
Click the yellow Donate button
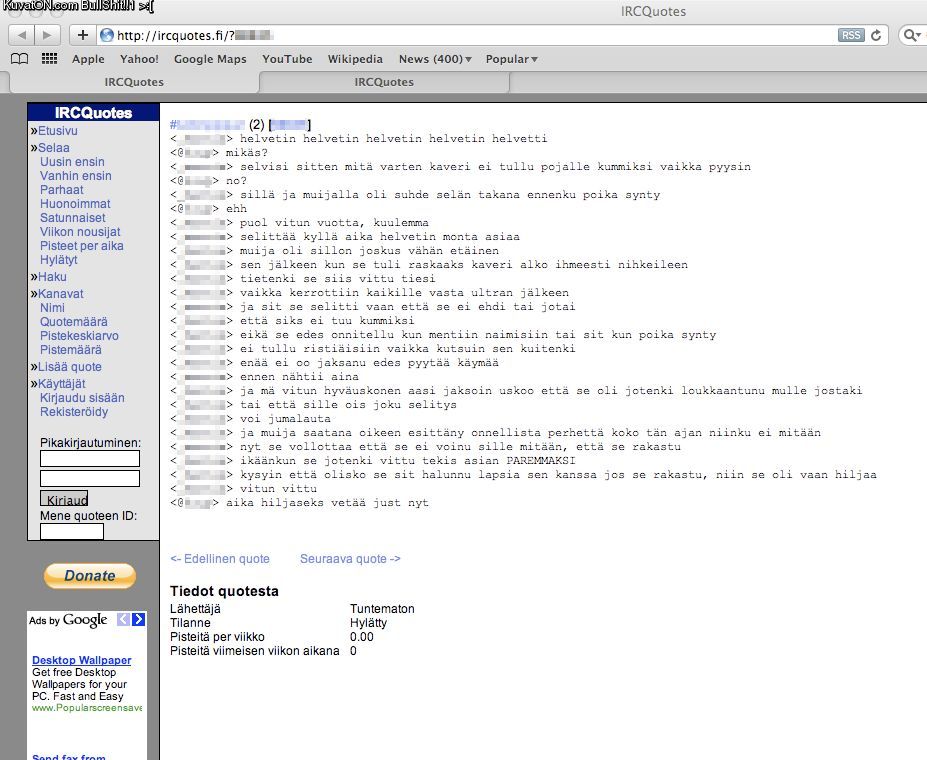[x=90, y=576]
